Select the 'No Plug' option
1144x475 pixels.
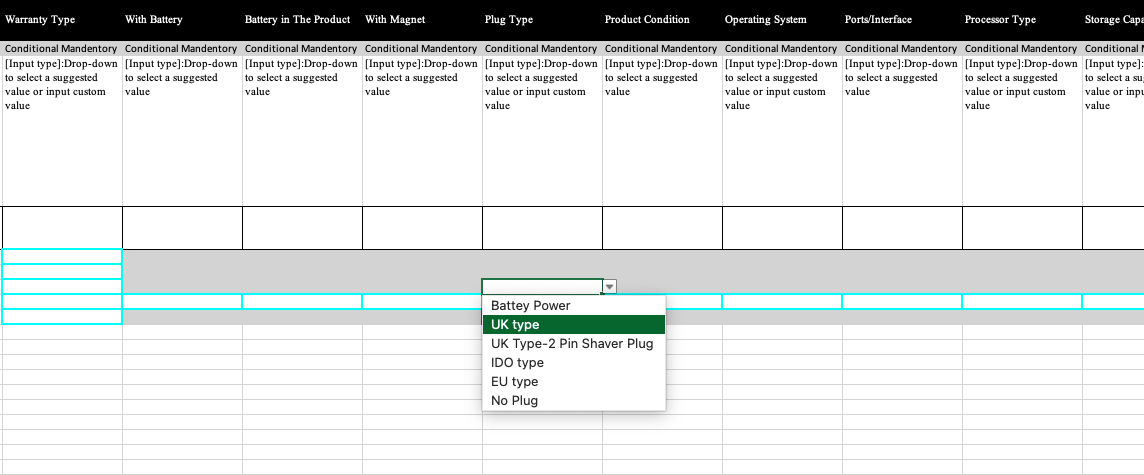(514, 401)
